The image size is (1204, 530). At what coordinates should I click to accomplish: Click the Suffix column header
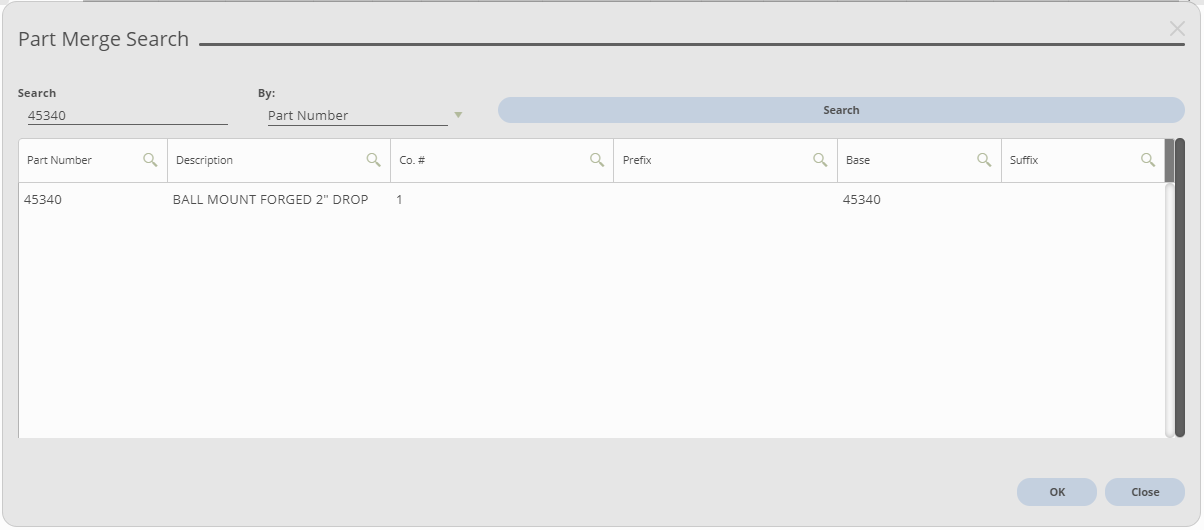point(1083,160)
